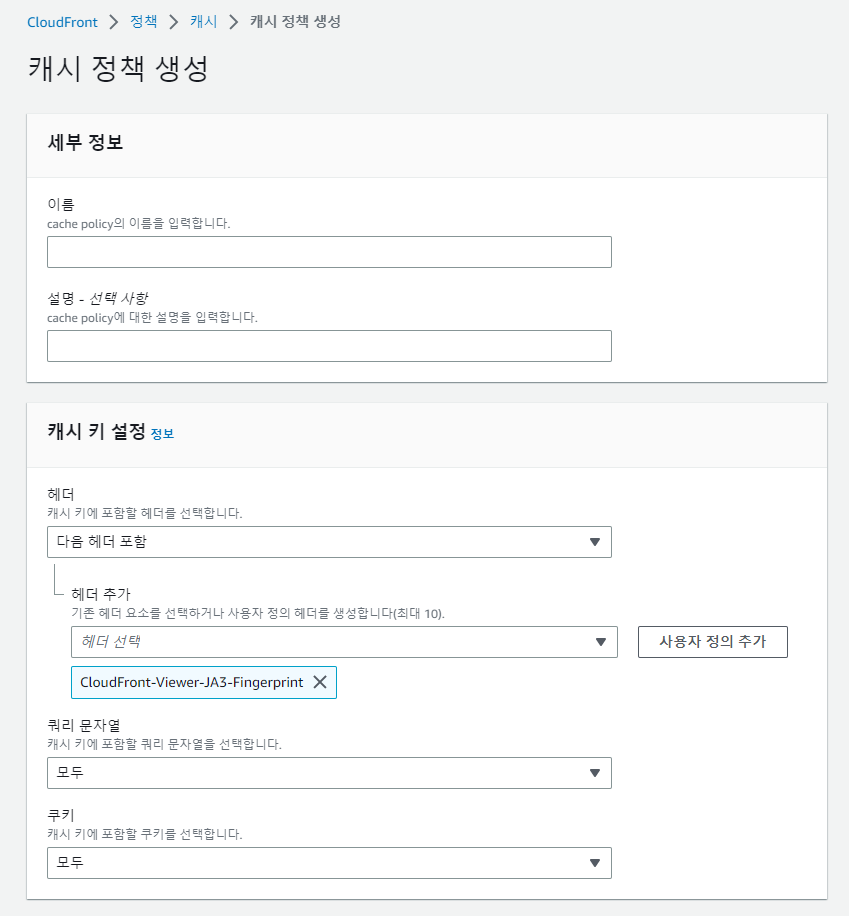Viewport: 849px width, 916px height.
Task: Open the 쿼리 문자열 dropdown showing 모두
Action: click(330, 773)
